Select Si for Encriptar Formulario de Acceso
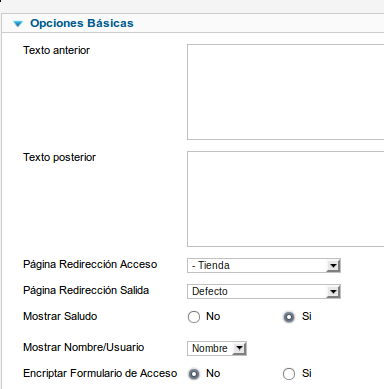Screen dimensions: 384x389 point(289,374)
